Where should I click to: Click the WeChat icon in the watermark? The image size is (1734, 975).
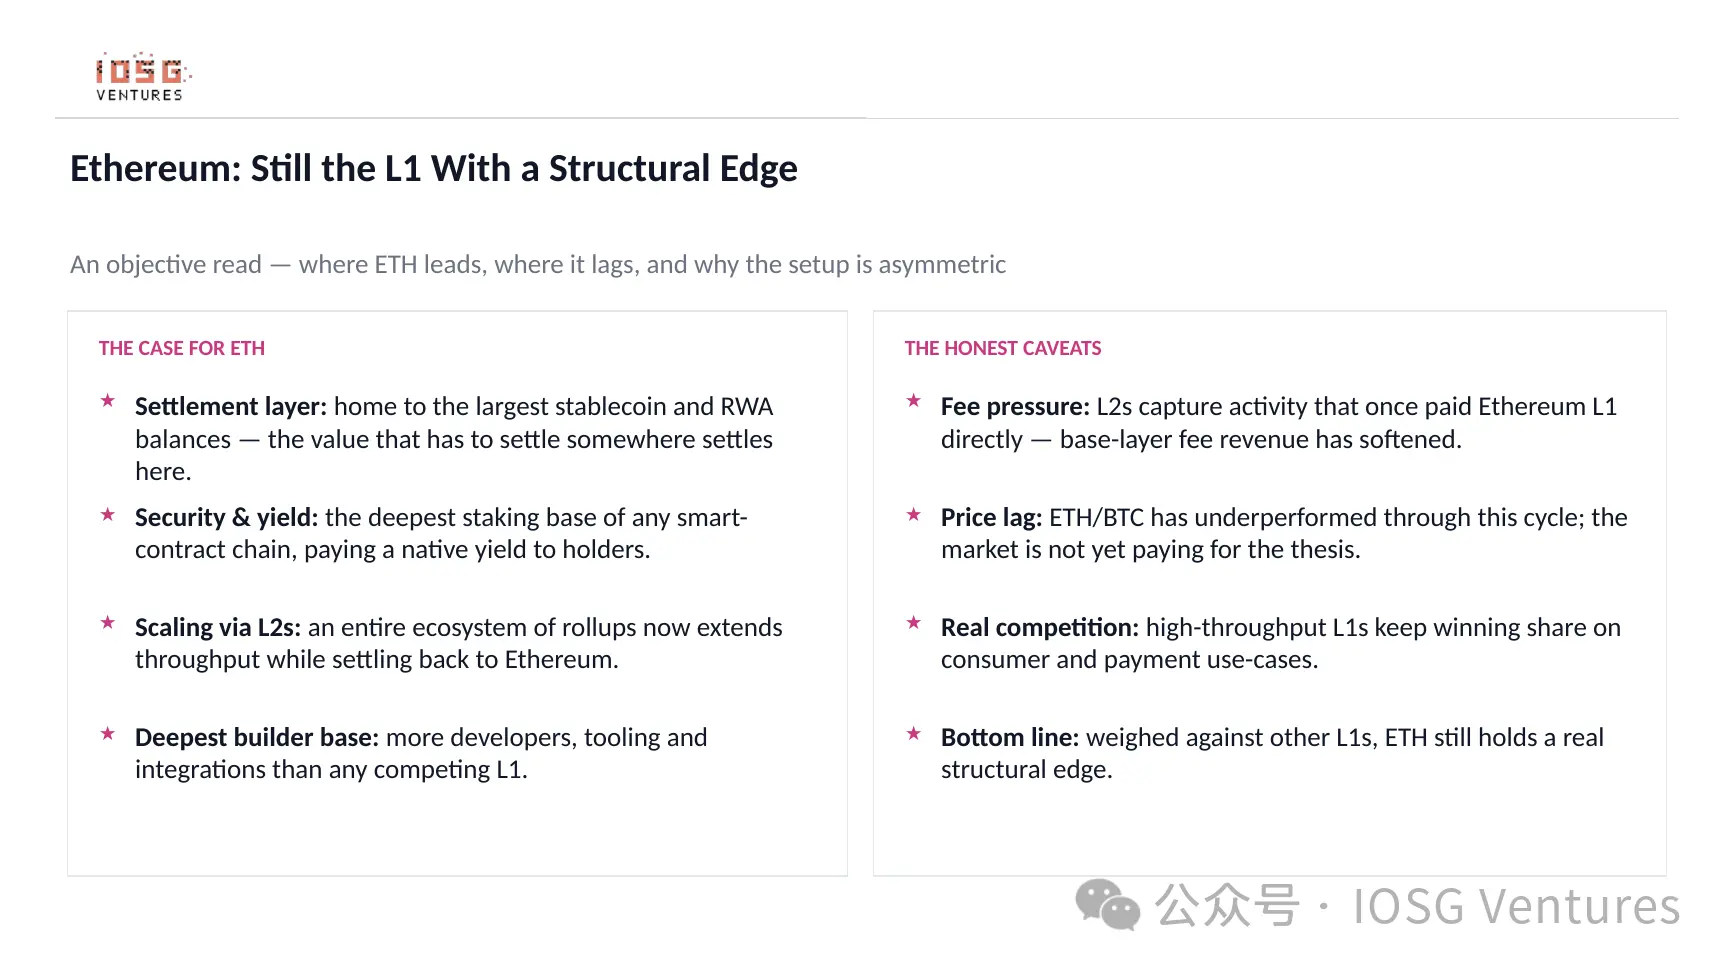pyautogui.click(x=1107, y=905)
